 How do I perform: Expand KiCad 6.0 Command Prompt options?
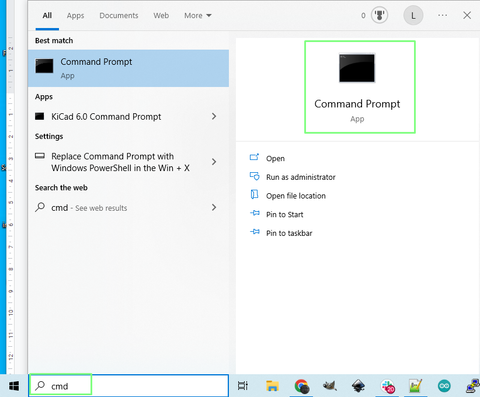(x=214, y=116)
